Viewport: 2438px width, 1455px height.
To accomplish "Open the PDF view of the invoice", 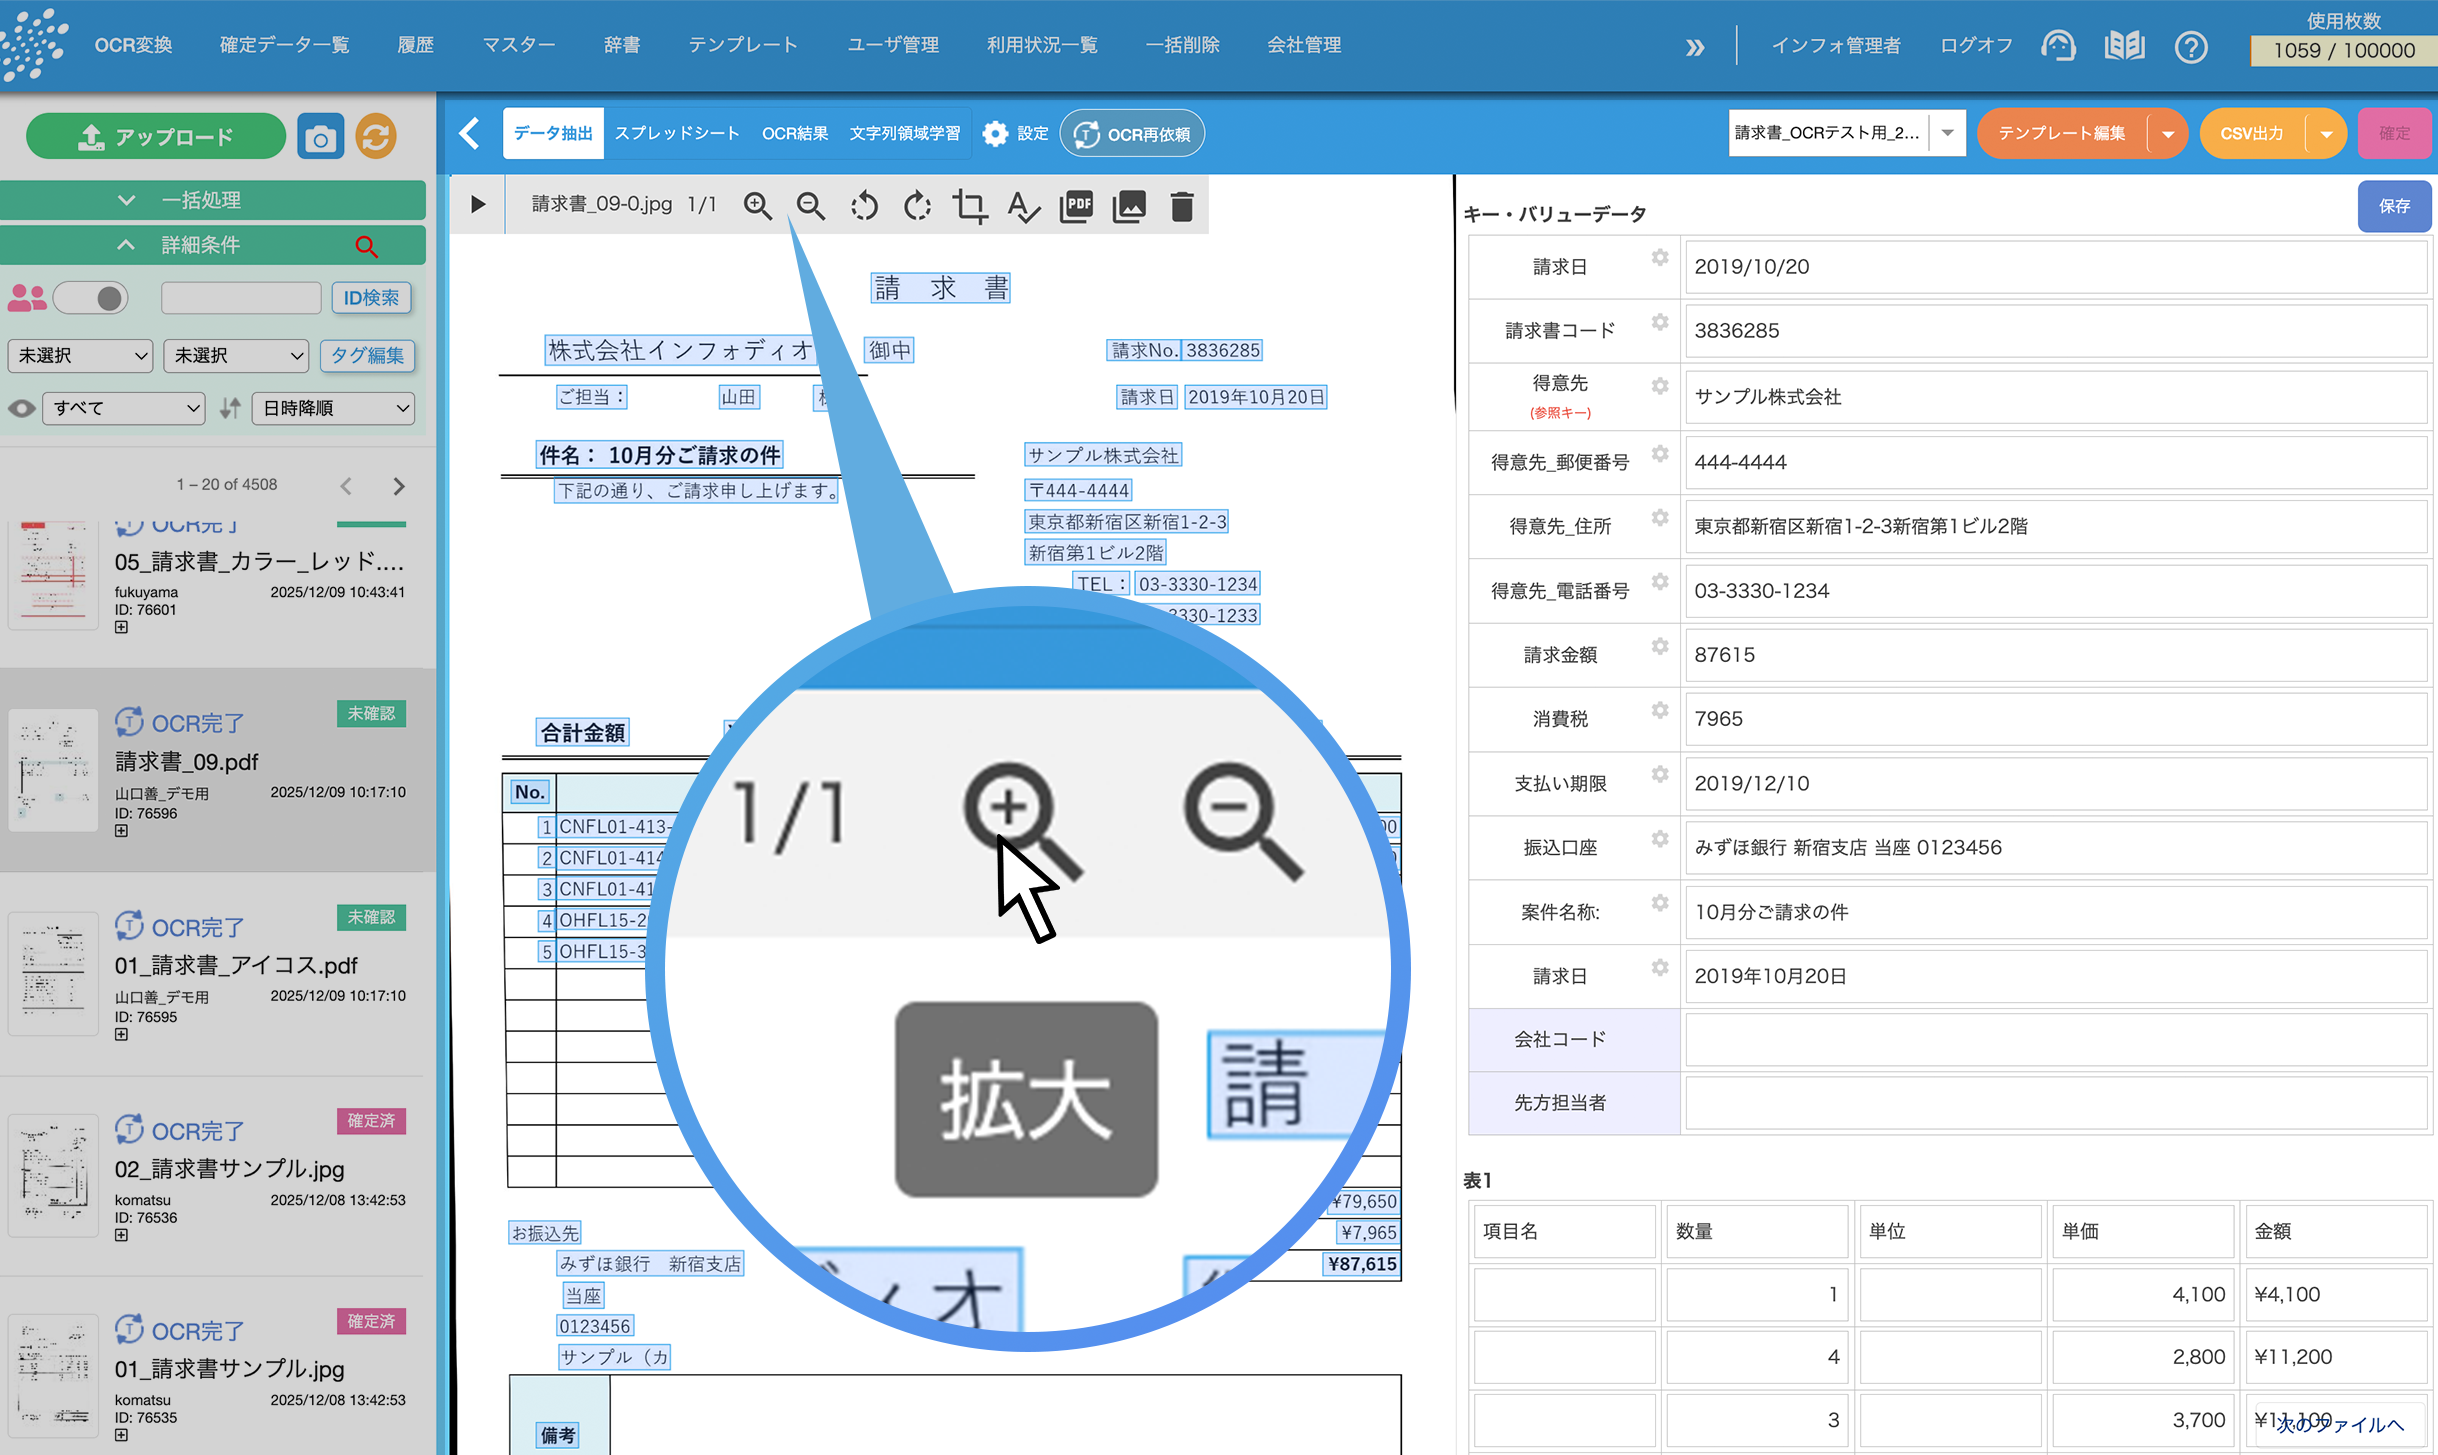I will point(1076,206).
